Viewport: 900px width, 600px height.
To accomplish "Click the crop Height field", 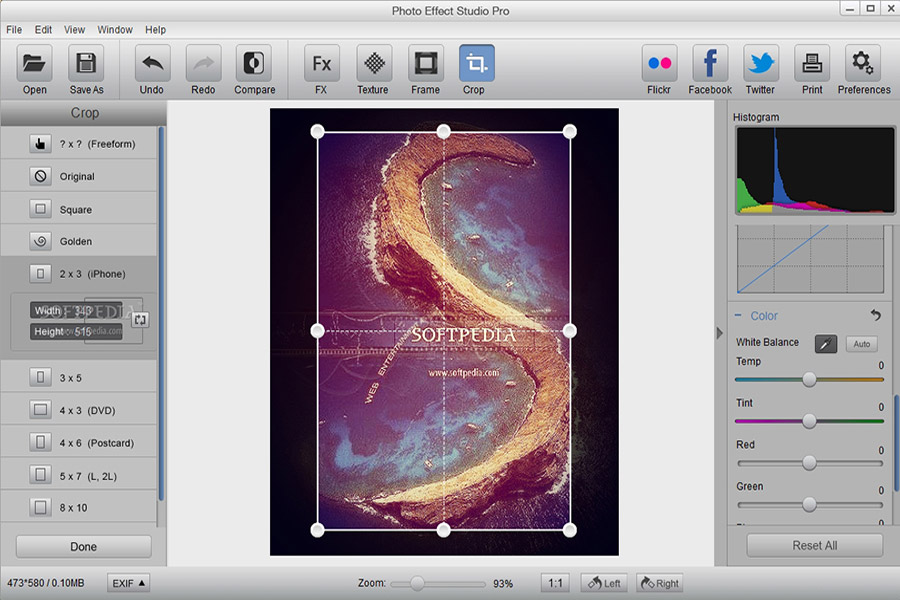I will (76, 331).
